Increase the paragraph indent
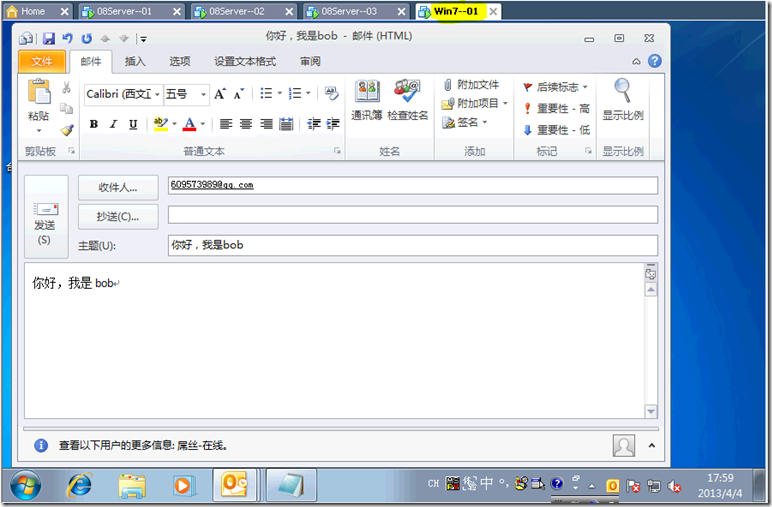Screen dimensions: 772x507 point(333,124)
